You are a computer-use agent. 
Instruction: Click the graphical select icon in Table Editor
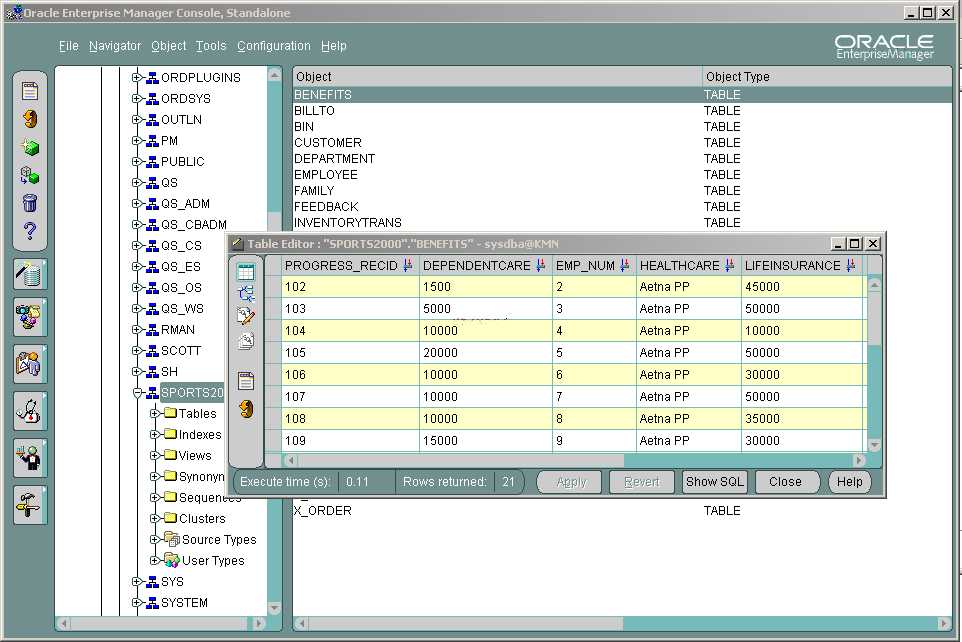[x=245, y=294]
